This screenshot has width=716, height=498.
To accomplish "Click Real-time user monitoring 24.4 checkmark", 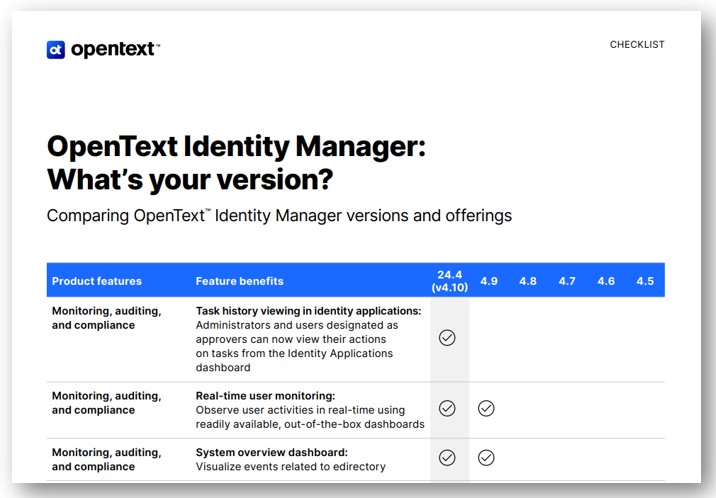I will (447, 408).
